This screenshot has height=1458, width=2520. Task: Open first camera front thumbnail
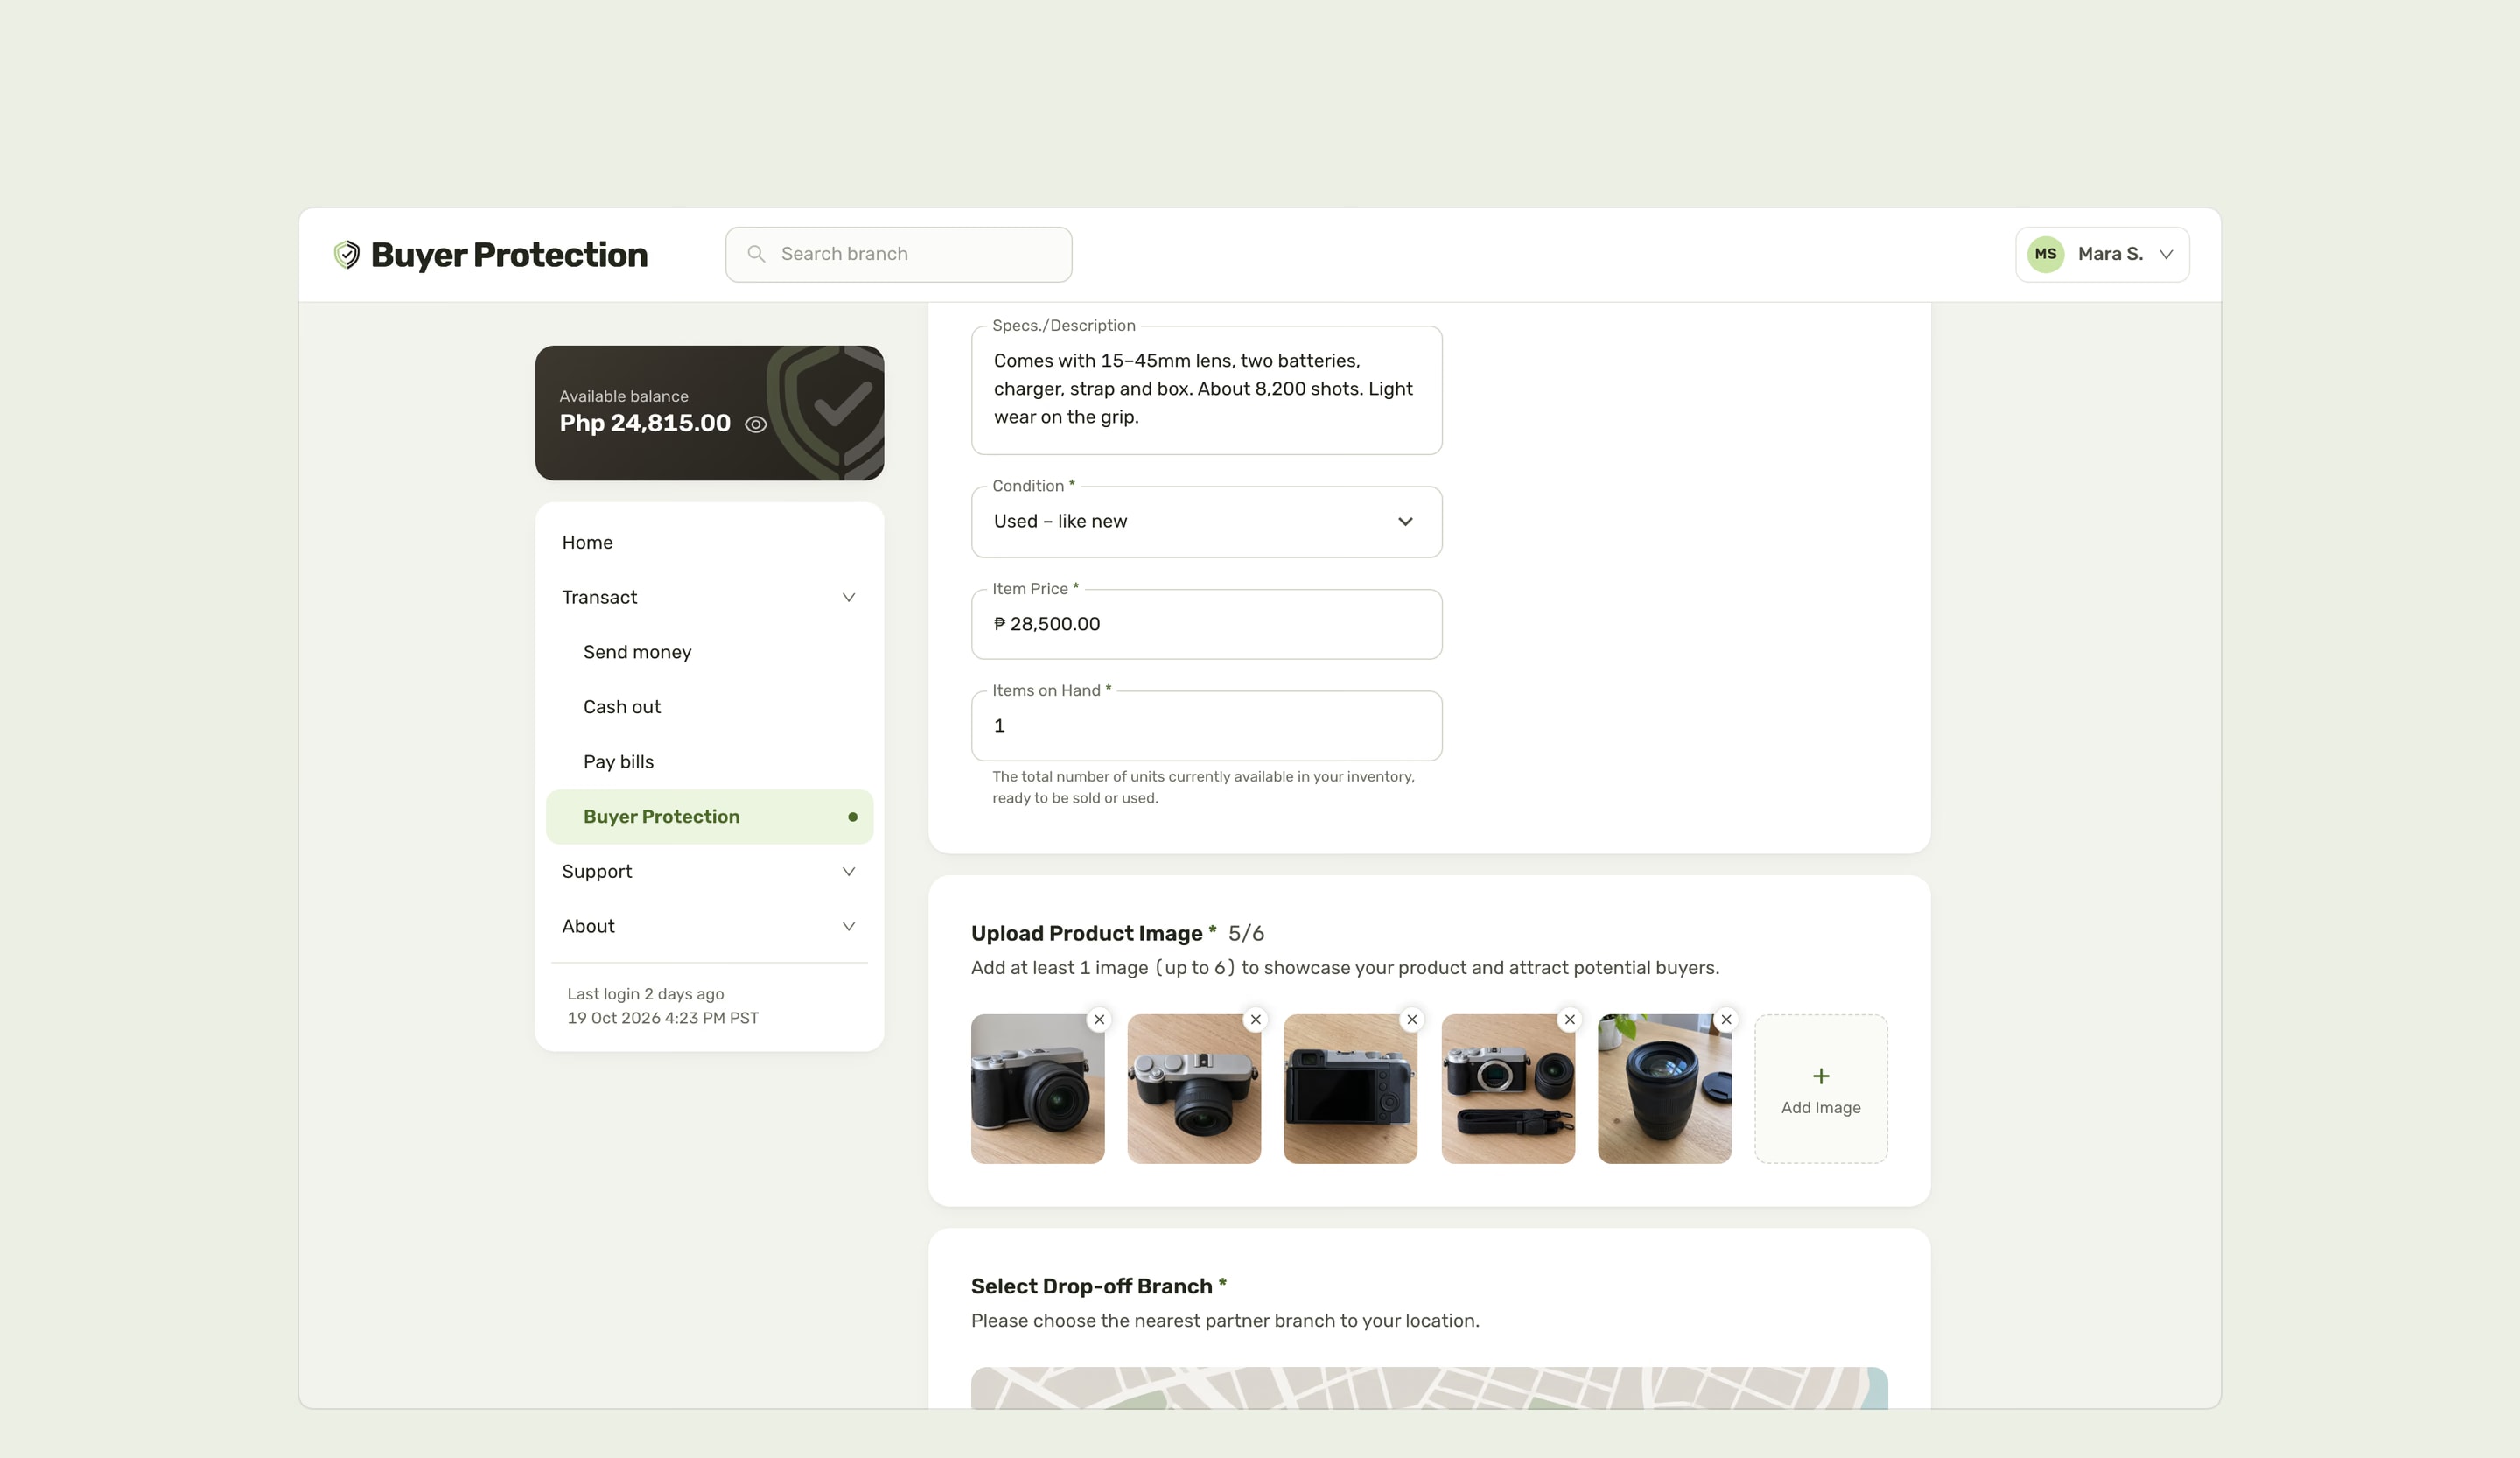[x=1038, y=1089]
